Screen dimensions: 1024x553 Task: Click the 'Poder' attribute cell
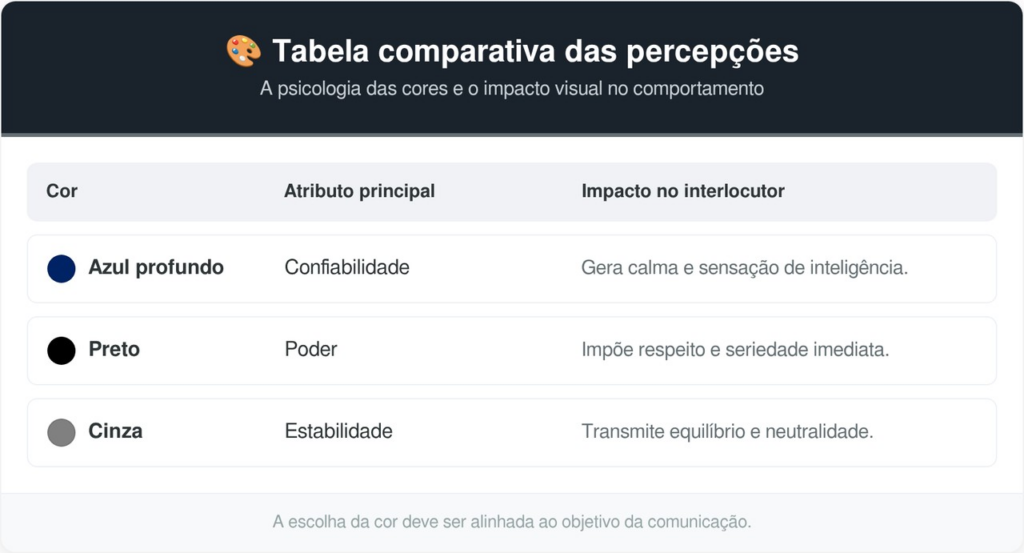pyautogui.click(x=311, y=350)
